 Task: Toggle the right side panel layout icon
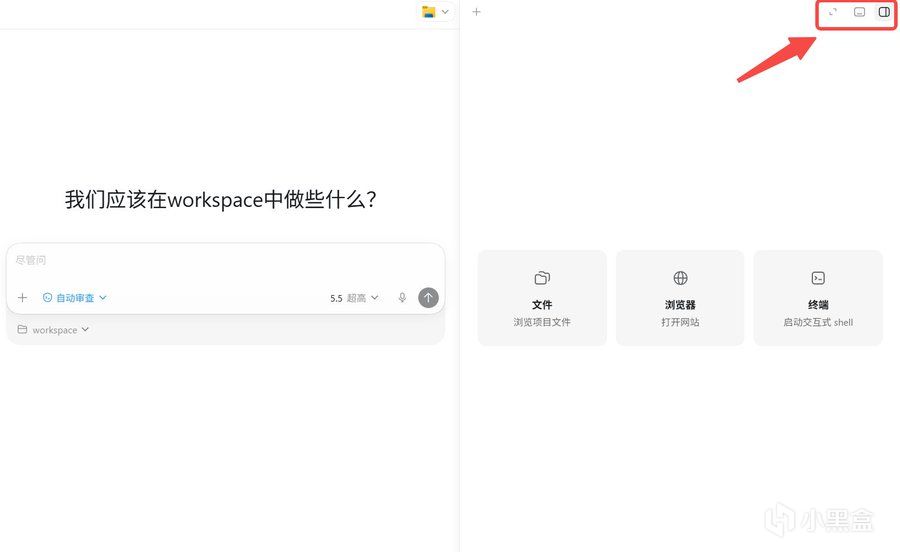tap(885, 11)
